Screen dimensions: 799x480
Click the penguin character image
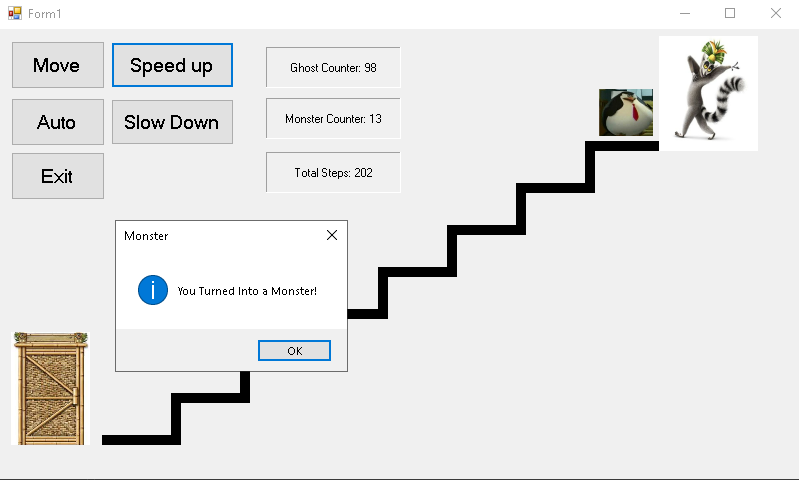626,112
